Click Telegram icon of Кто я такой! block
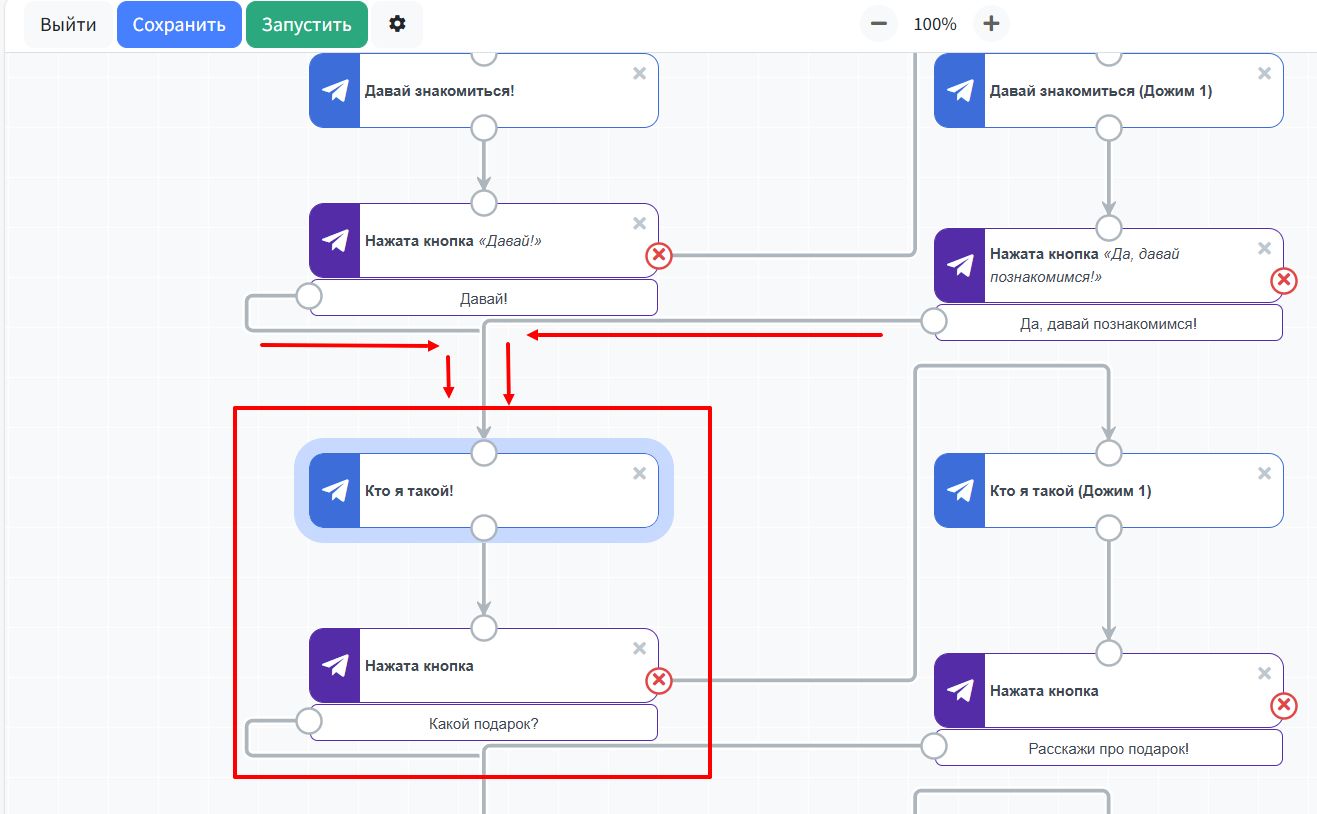Viewport: 1317px width, 814px height. click(335, 491)
